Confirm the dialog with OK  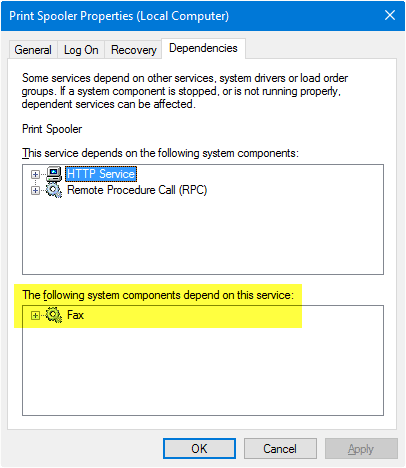[199, 449]
